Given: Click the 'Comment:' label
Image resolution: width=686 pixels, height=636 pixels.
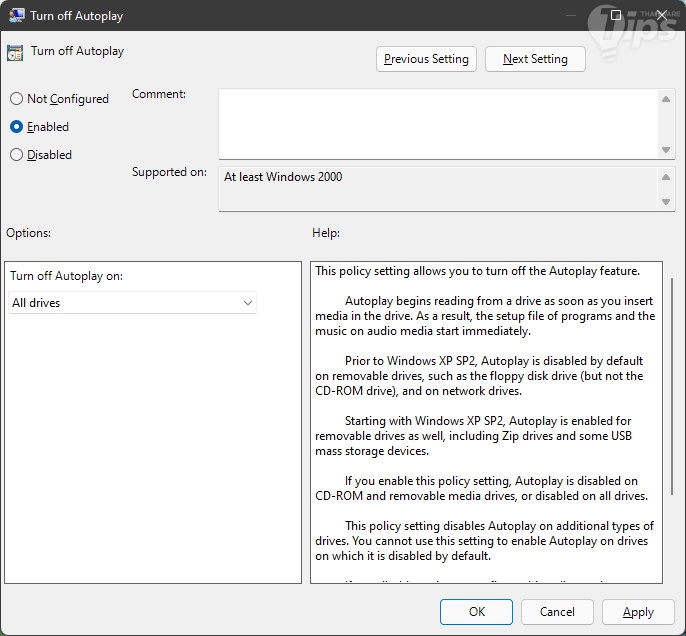Looking at the screenshot, I should pos(159,94).
